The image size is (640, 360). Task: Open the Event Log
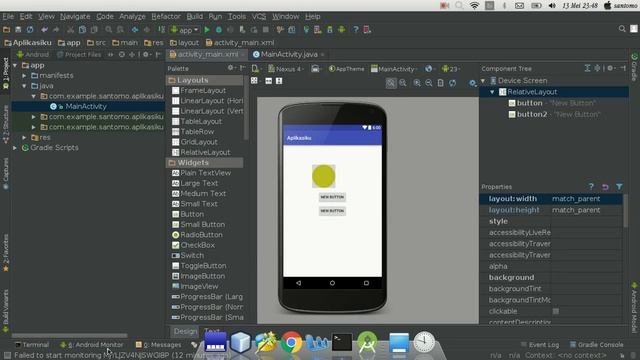click(x=540, y=345)
